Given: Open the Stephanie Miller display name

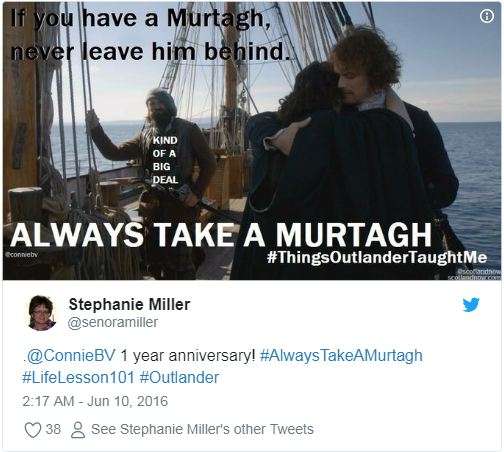Looking at the screenshot, I should [x=129, y=304].
